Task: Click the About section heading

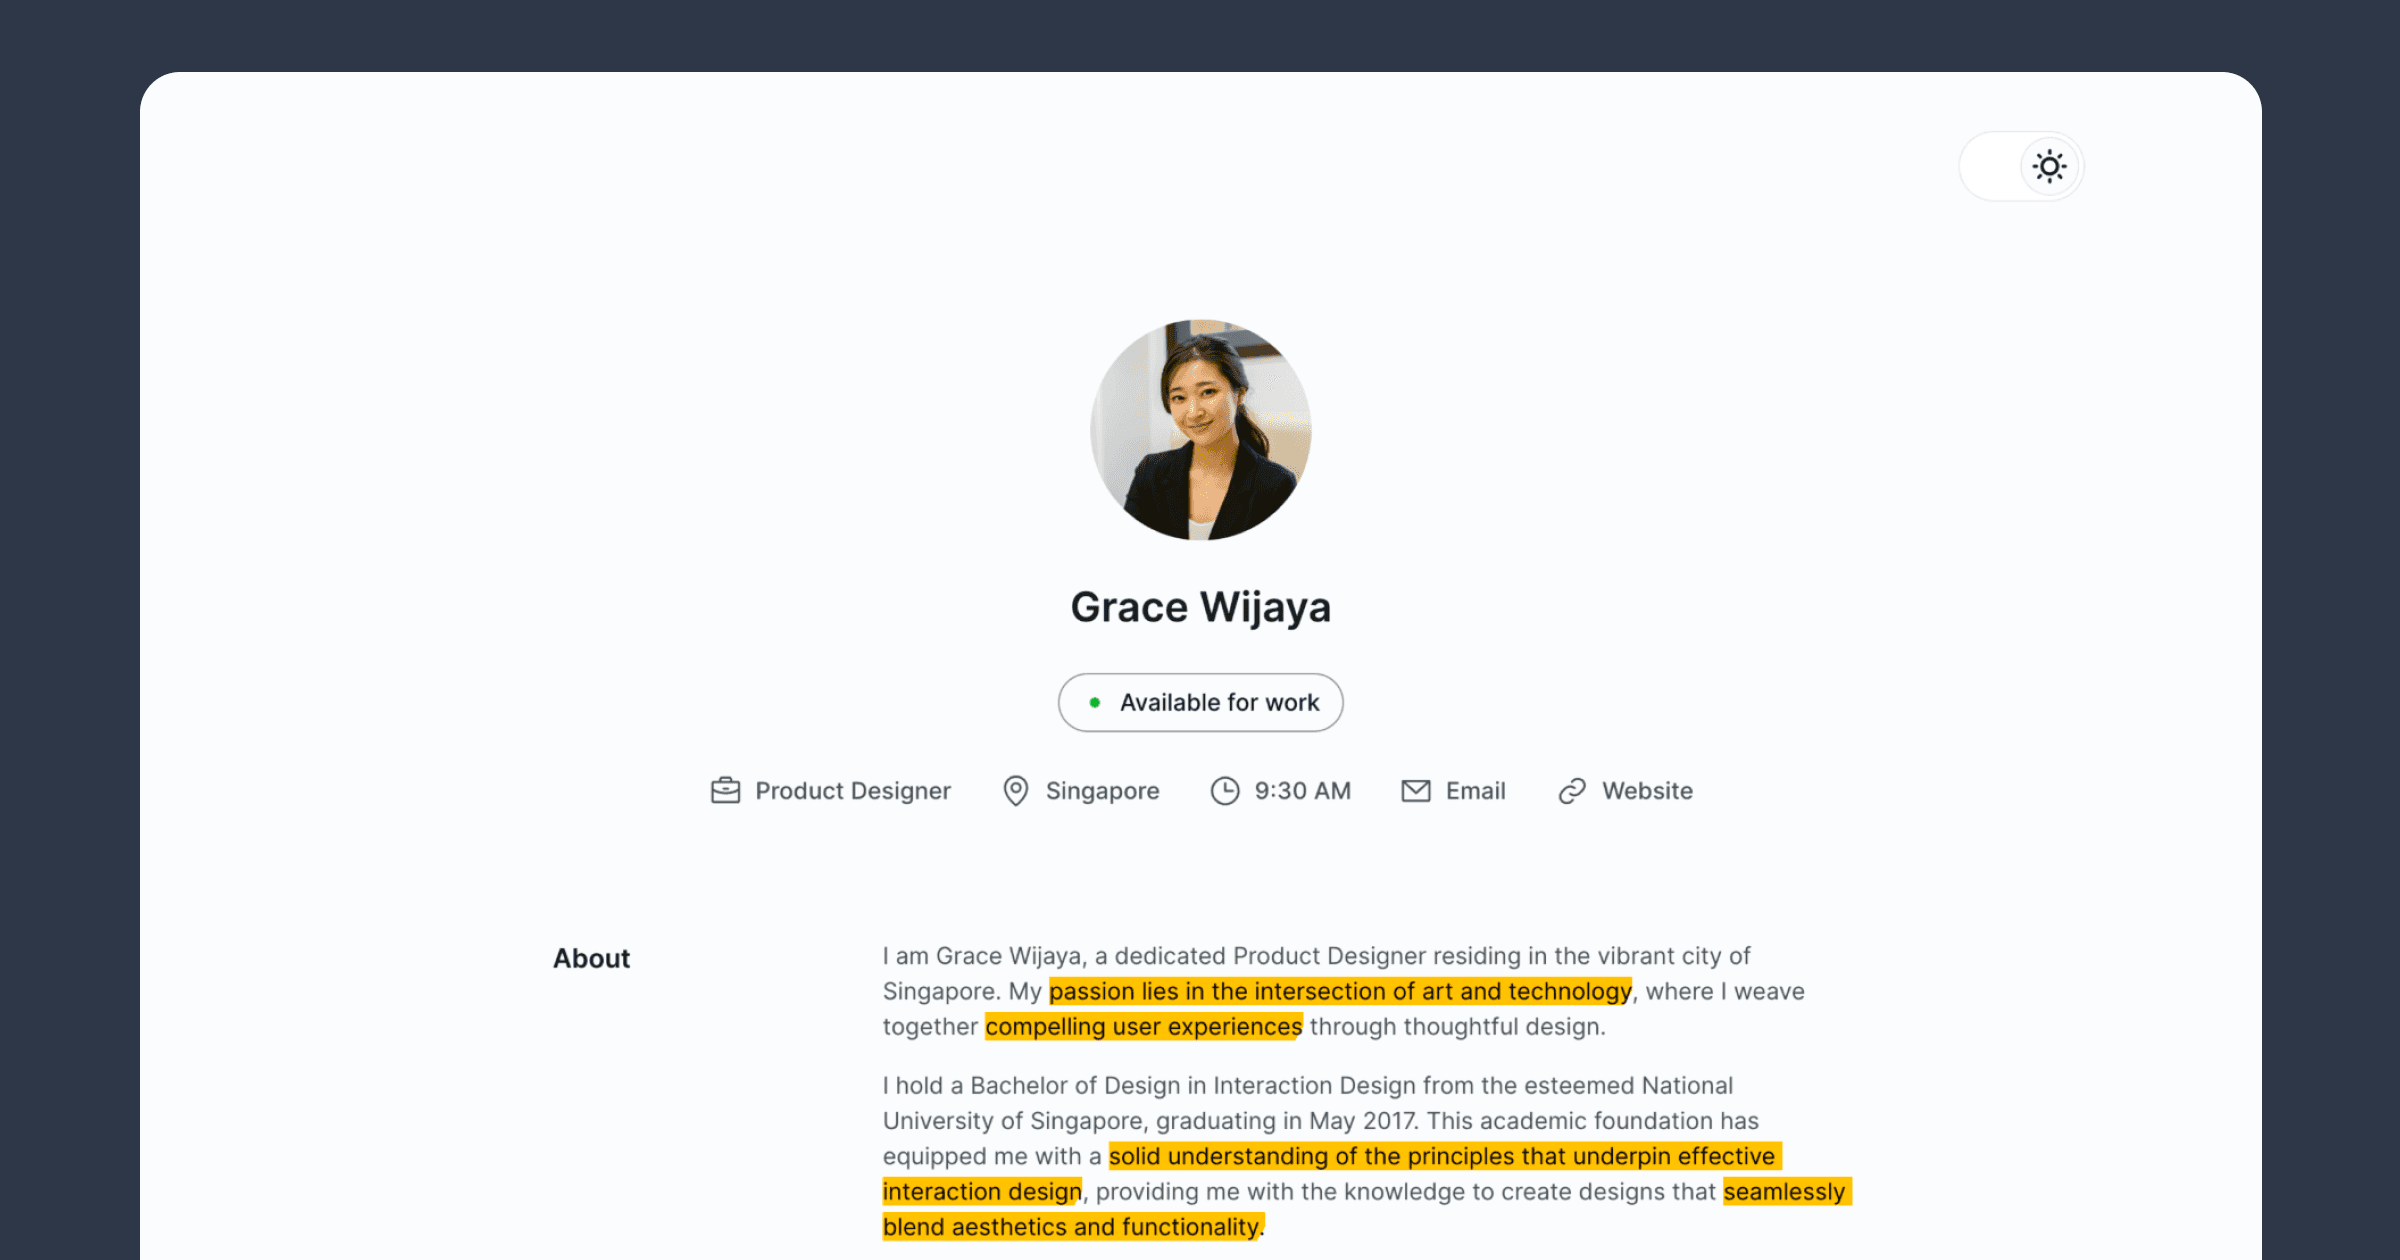Action: (x=592, y=958)
